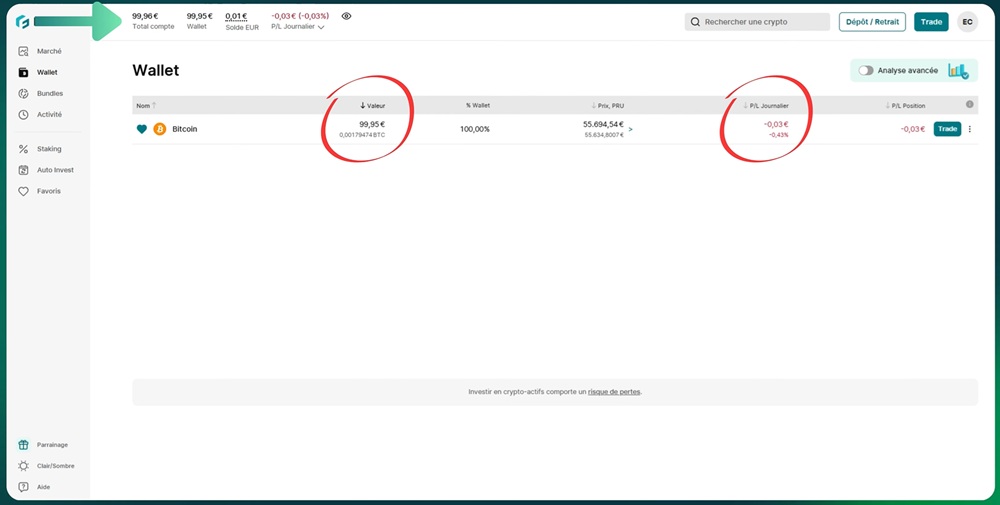The height and width of the screenshot is (505, 1000).
Task: Sort by P/L Position column
Action: [x=905, y=105]
